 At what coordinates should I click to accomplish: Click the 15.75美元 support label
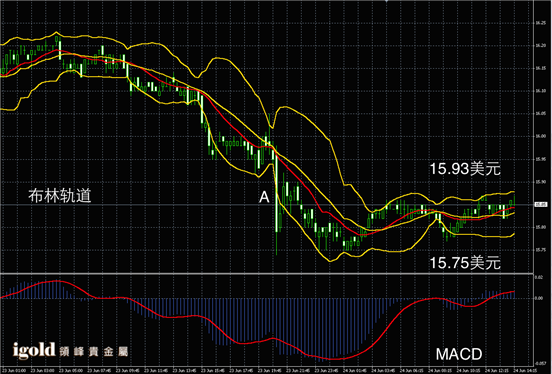pyautogui.click(x=465, y=263)
